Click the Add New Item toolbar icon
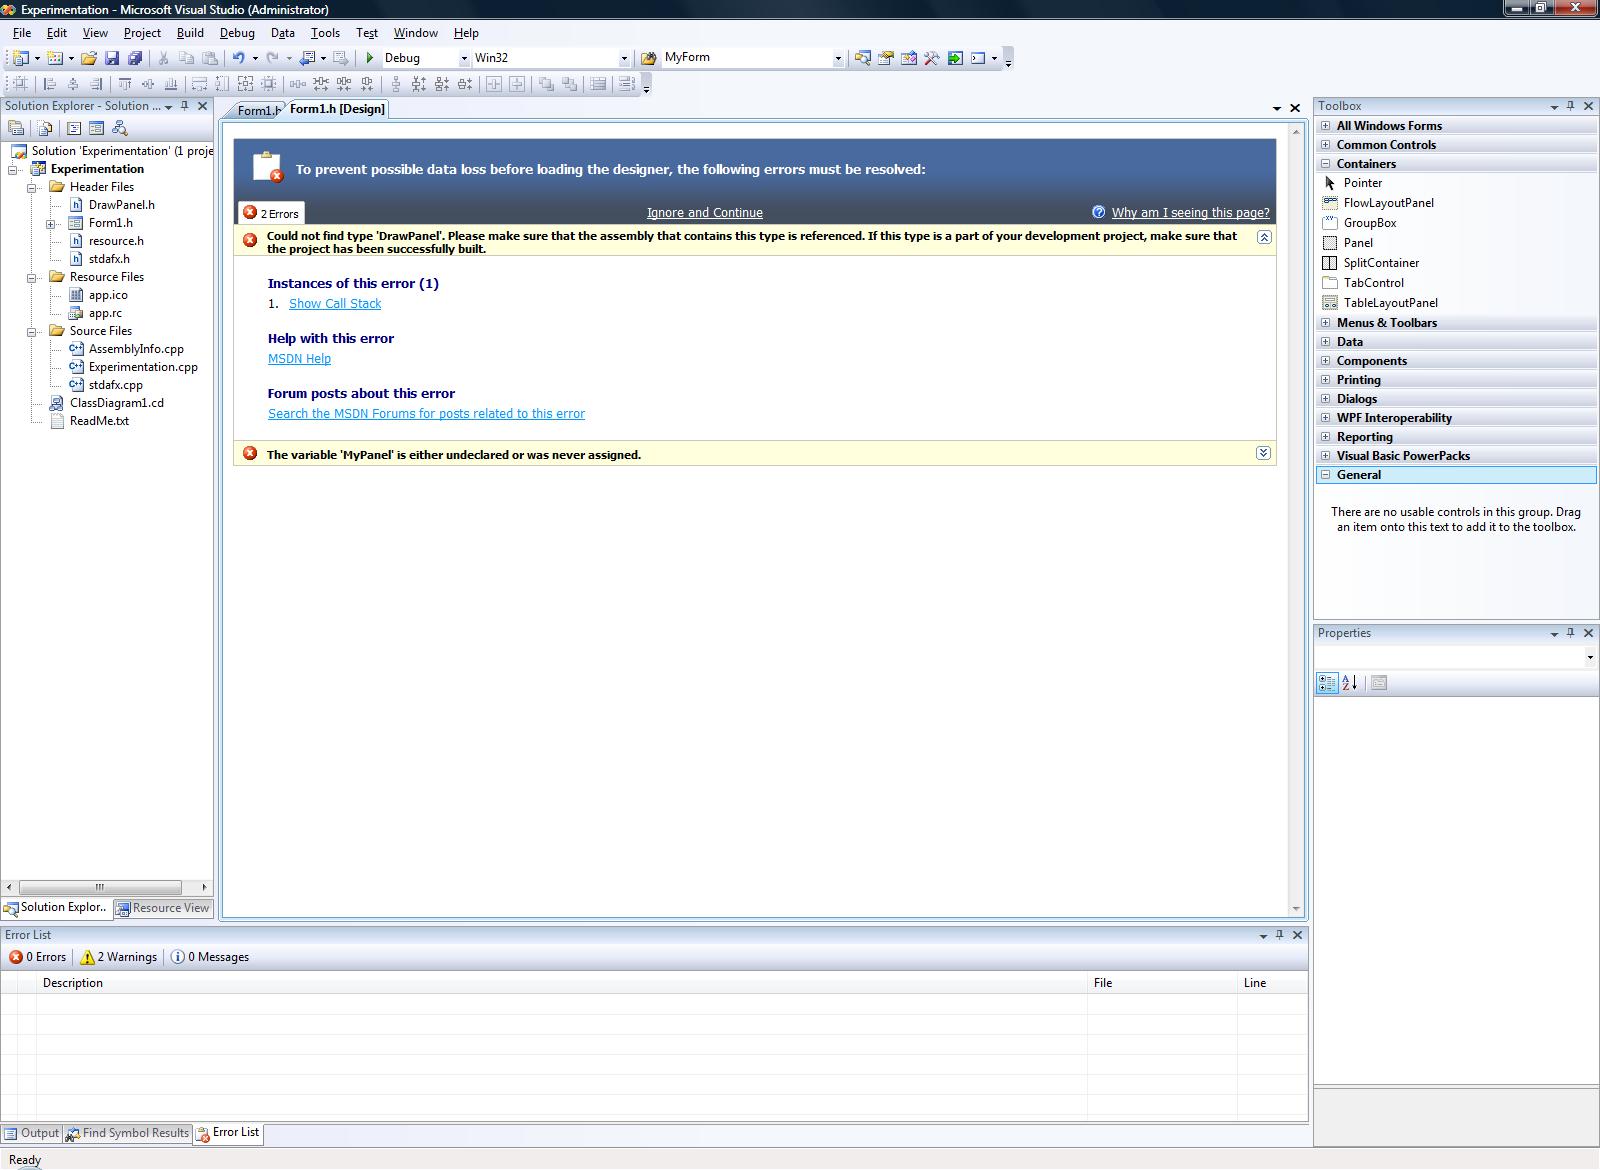The width and height of the screenshot is (1600, 1170). 55,58
